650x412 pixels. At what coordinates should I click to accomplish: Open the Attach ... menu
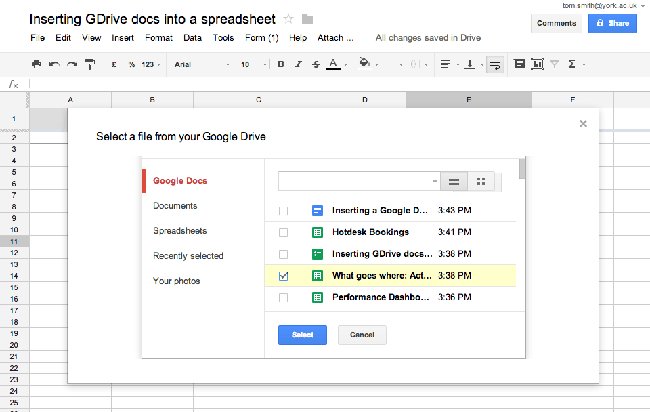[x=335, y=38]
